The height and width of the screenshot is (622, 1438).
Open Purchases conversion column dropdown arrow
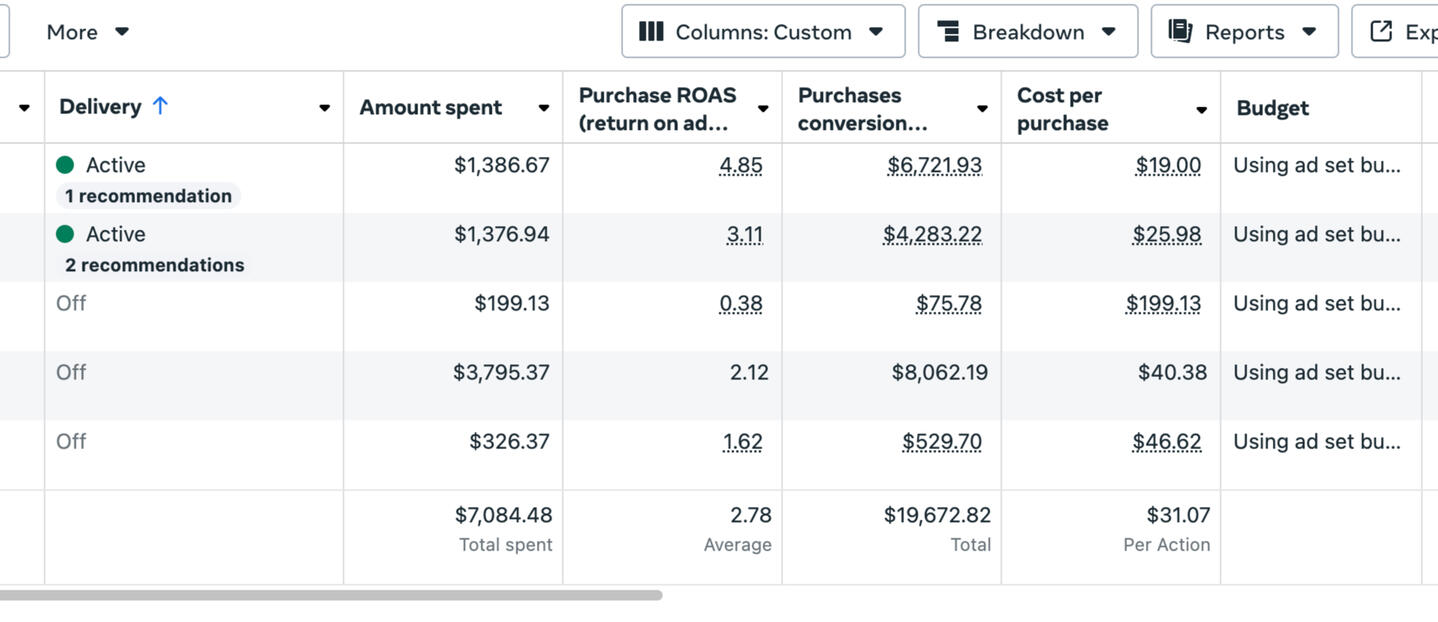point(982,109)
